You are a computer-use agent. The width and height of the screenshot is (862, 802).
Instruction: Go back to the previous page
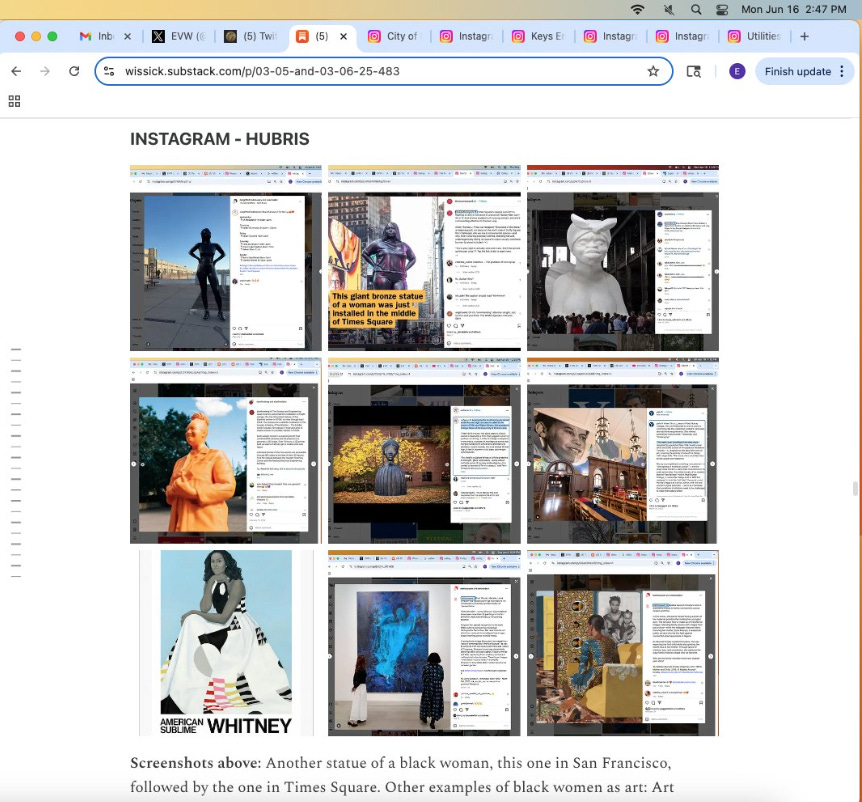click(x=16, y=71)
